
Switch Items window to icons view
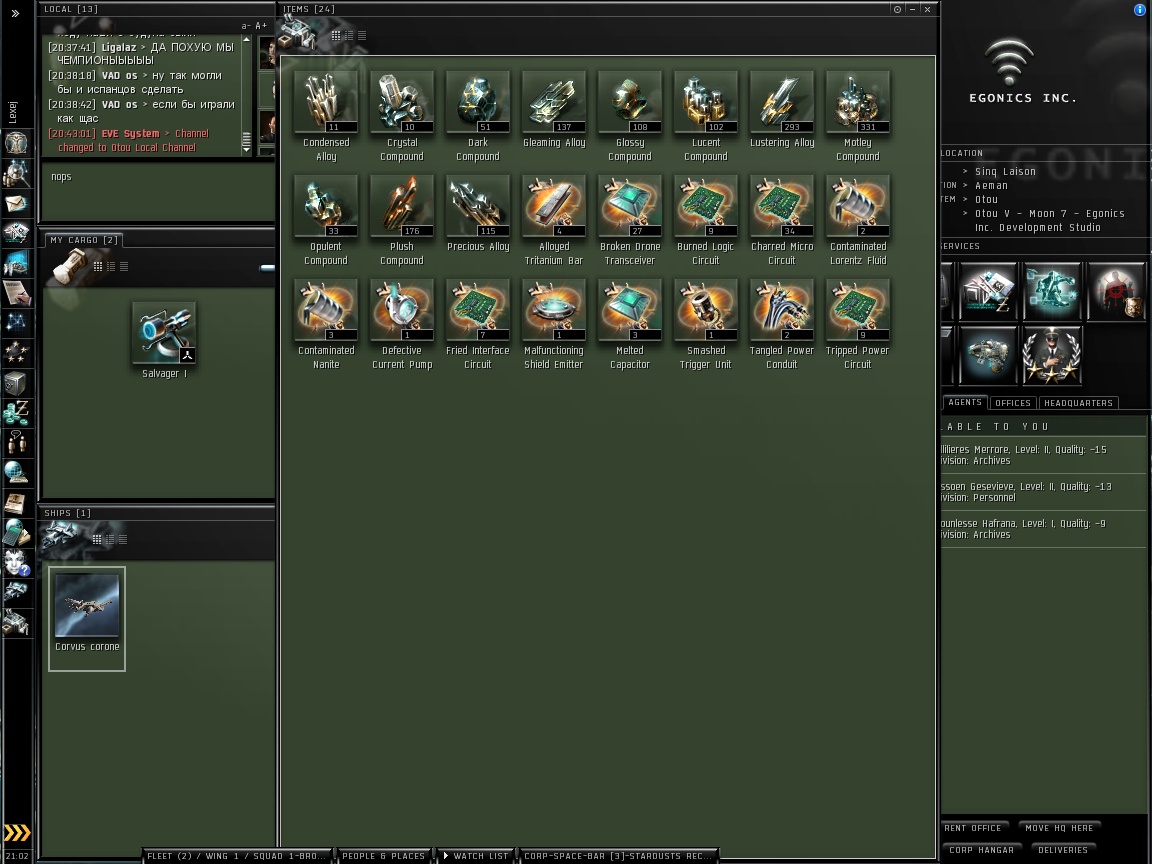pyautogui.click(x=336, y=35)
